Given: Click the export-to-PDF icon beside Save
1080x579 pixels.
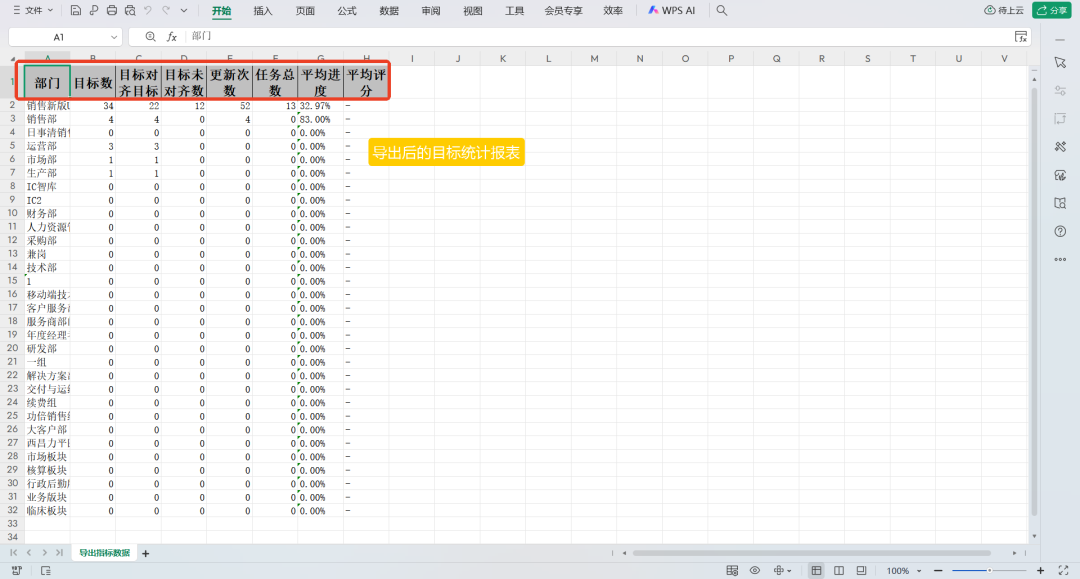Looking at the screenshot, I should 94,10.
